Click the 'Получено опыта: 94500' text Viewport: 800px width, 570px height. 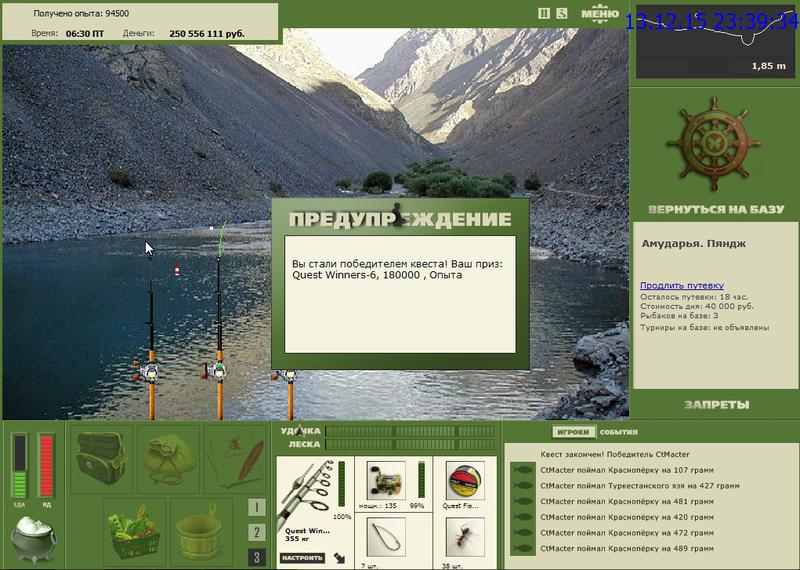[81, 14]
